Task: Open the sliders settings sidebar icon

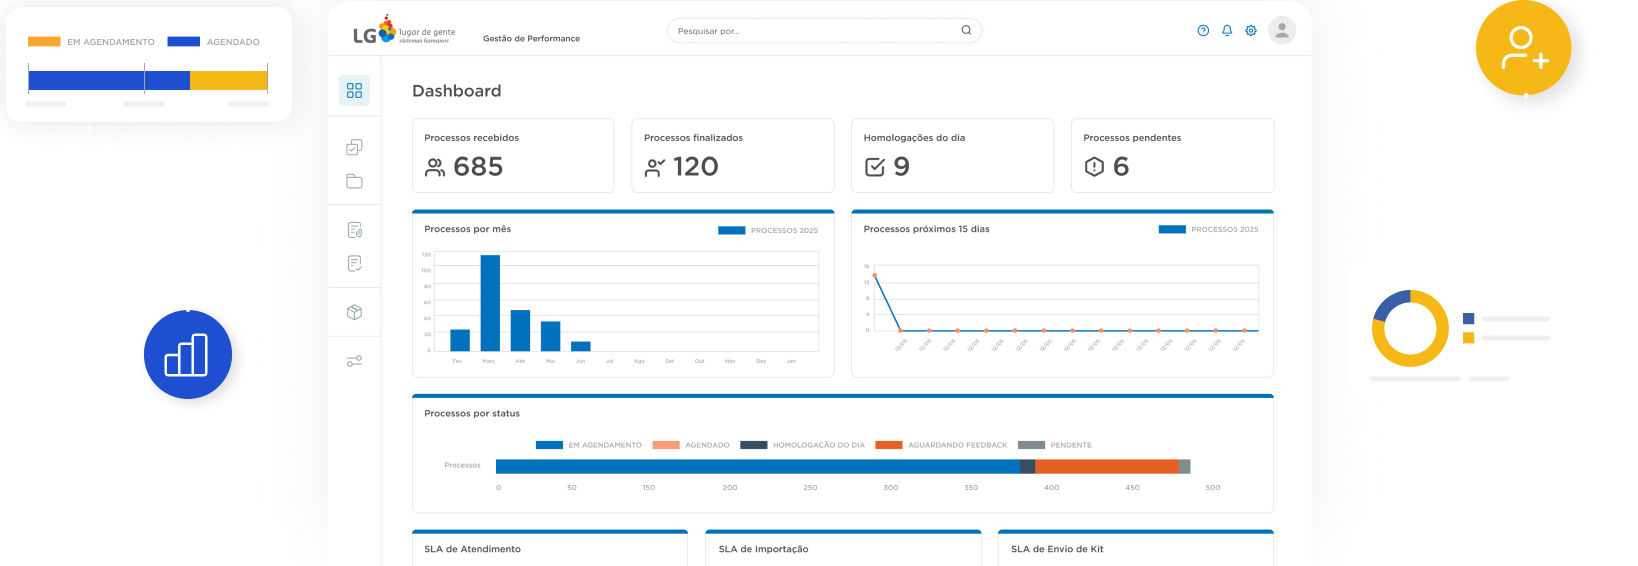Action: coord(354,361)
